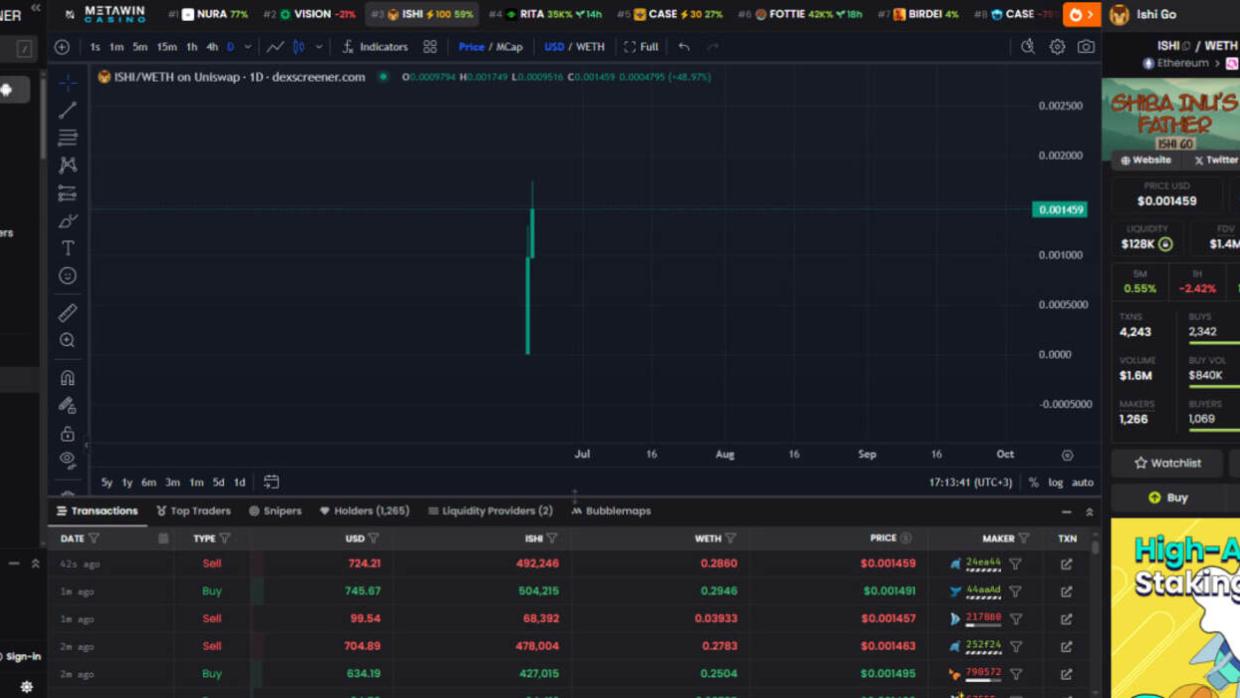Filter transactions by TYPE column
The height and width of the screenshot is (698, 1240).
(224, 539)
